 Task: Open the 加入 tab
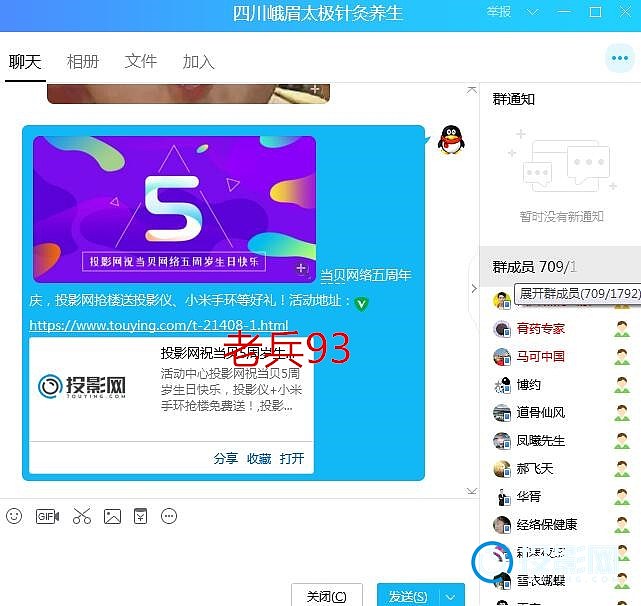click(x=199, y=61)
